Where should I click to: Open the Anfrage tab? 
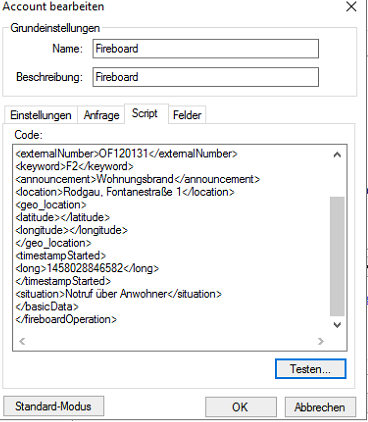101,115
